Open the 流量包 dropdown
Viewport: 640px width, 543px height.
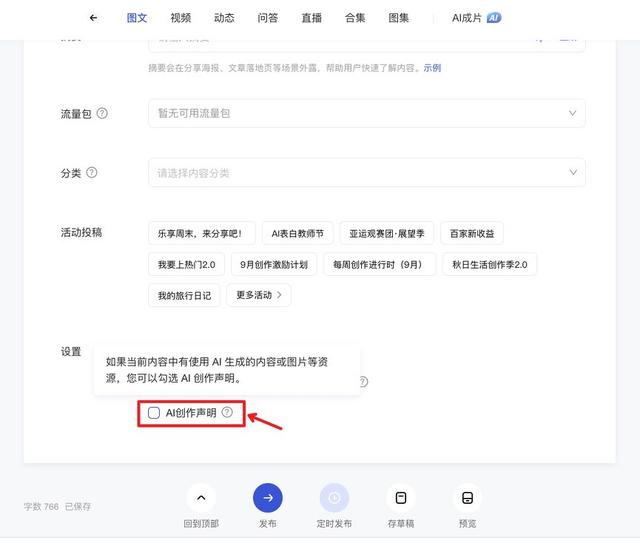pyautogui.click(x=367, y=113)
